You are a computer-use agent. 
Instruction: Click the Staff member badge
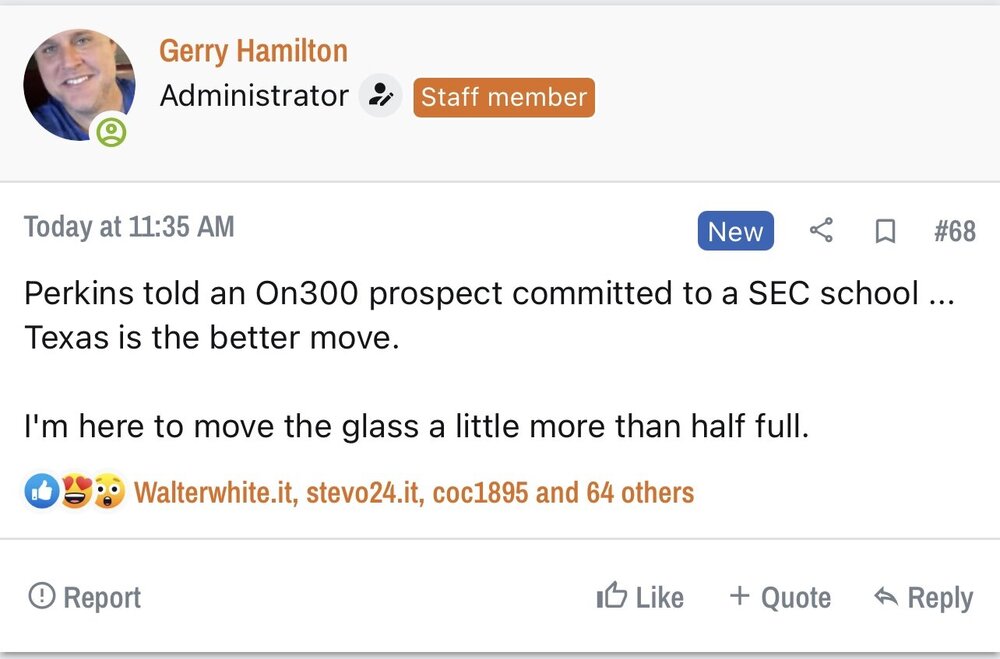coord(504,97)
